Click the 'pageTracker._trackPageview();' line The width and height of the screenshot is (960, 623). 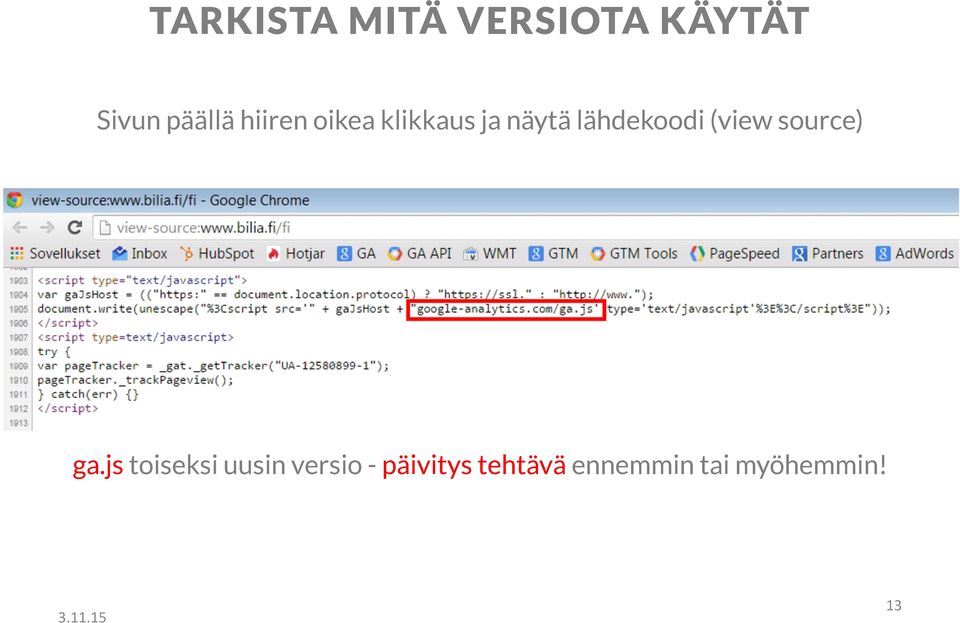[135, 380]
